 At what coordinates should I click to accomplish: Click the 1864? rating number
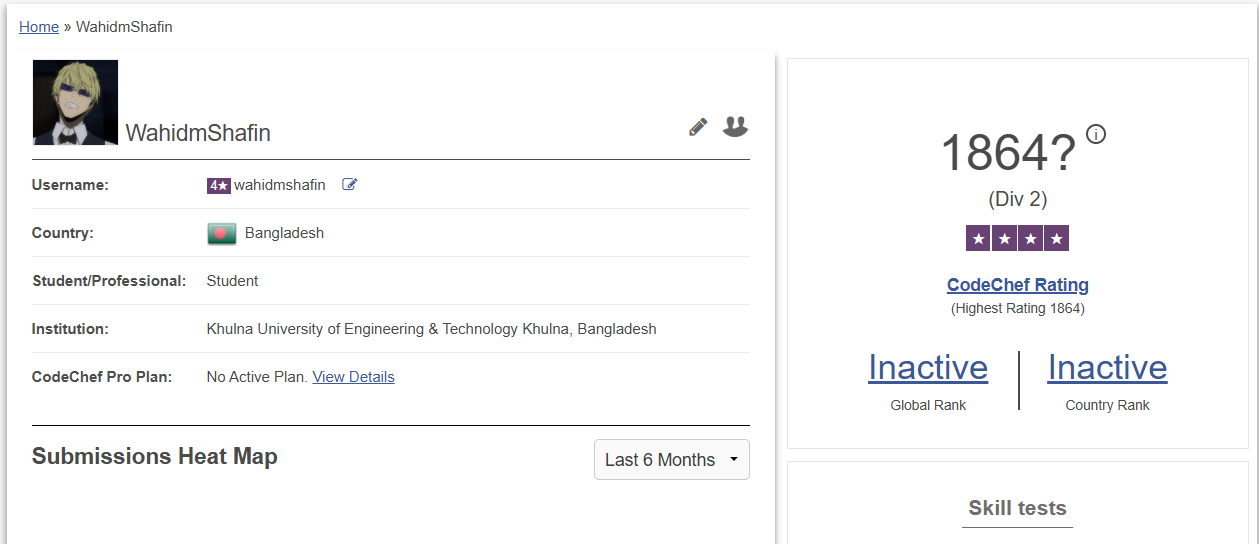(1007, 153)
